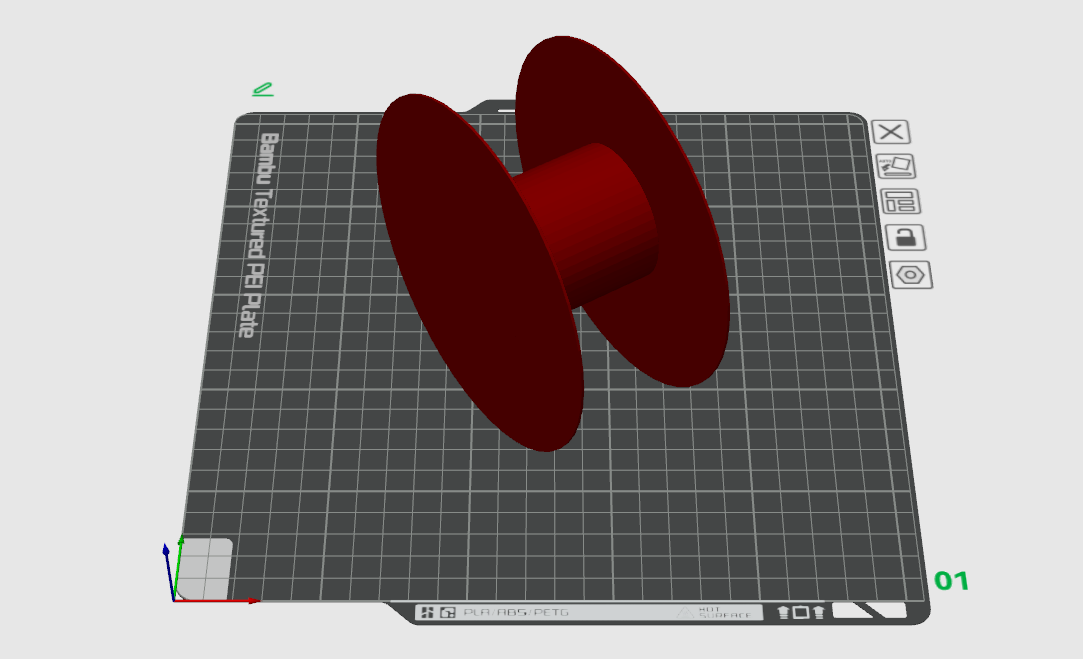1083x659 pixels.
Task: Click the arrange plate objects icon
Action: click(x=901, y=202)
